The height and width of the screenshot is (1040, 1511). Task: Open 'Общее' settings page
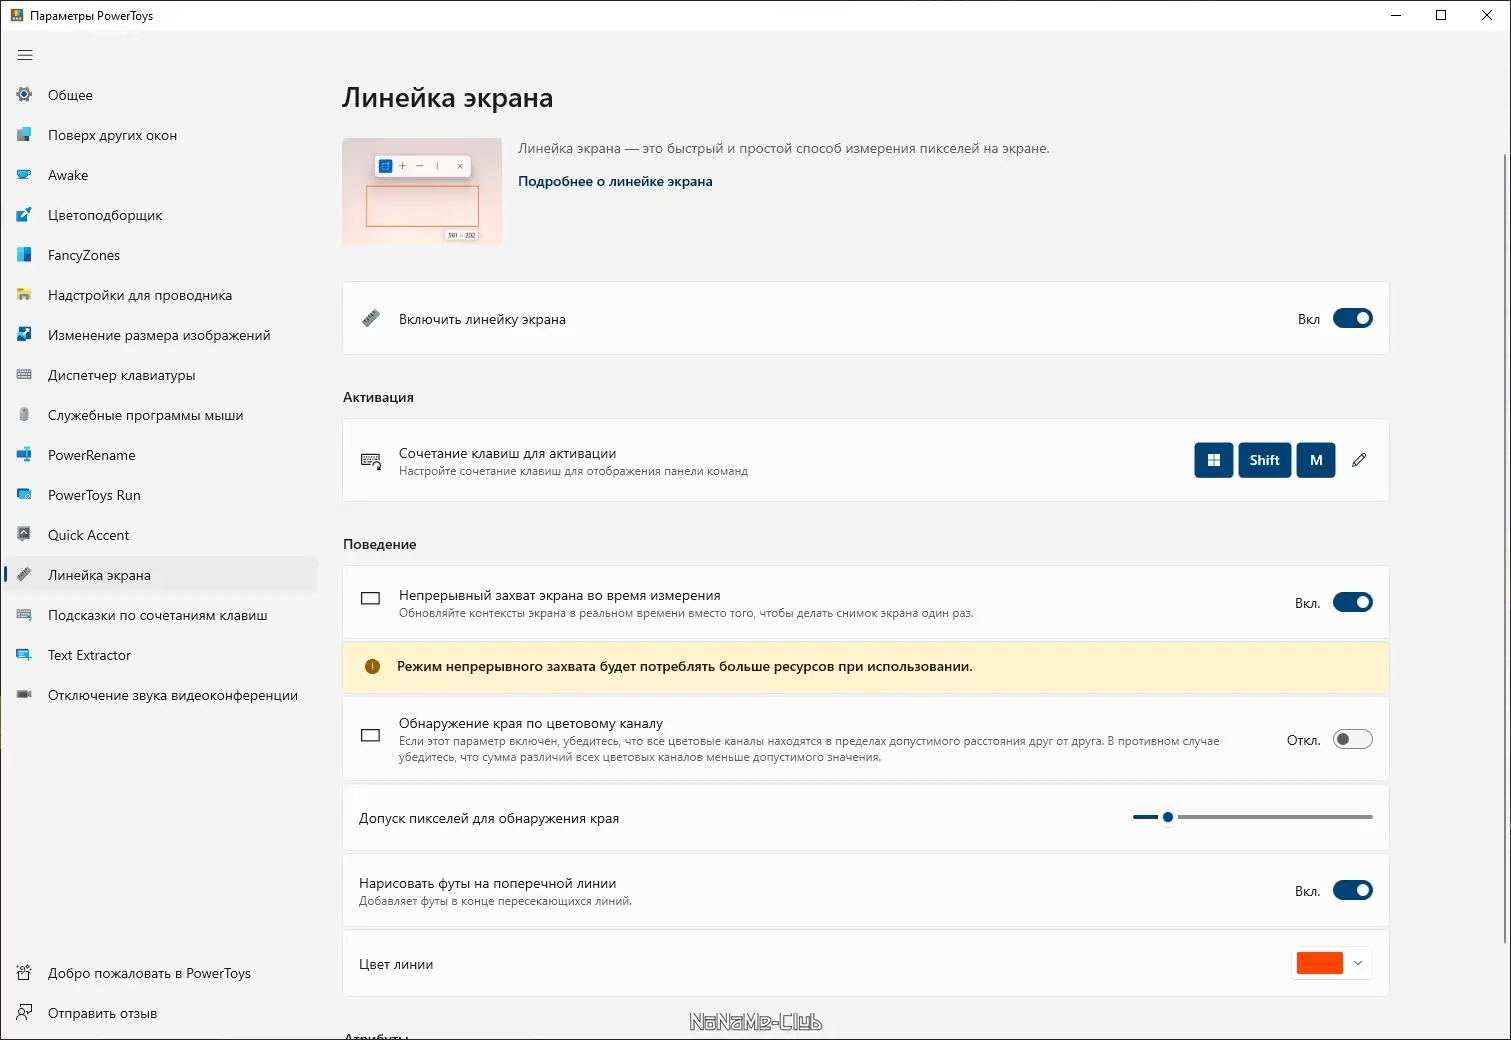(69, 95)
